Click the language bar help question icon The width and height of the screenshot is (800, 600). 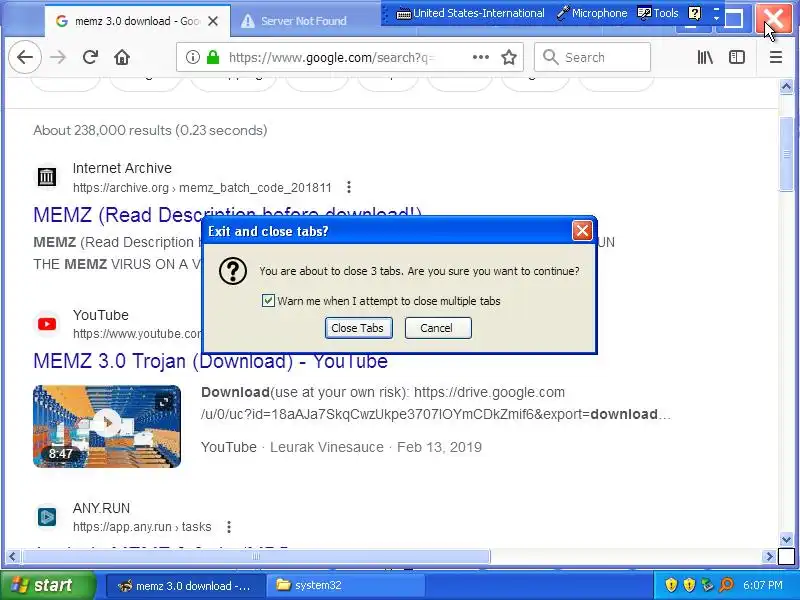pos(694,13)
